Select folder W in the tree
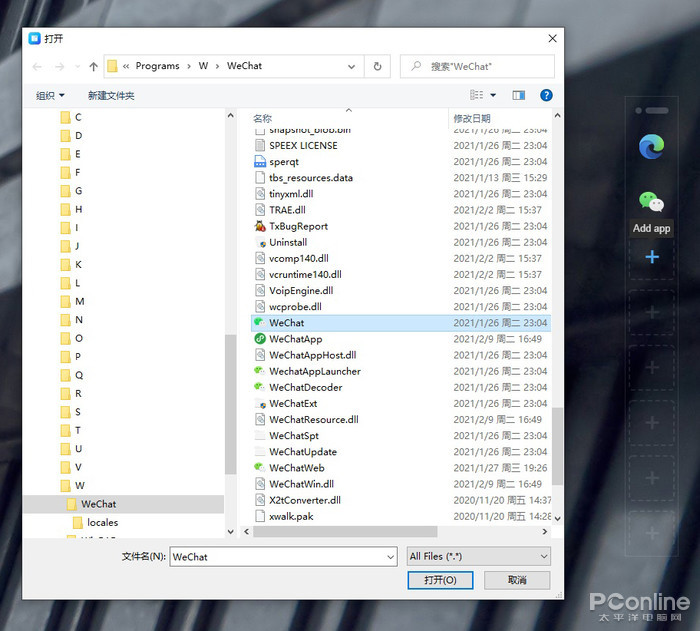 pyautogui.click(x=73, y=486)
